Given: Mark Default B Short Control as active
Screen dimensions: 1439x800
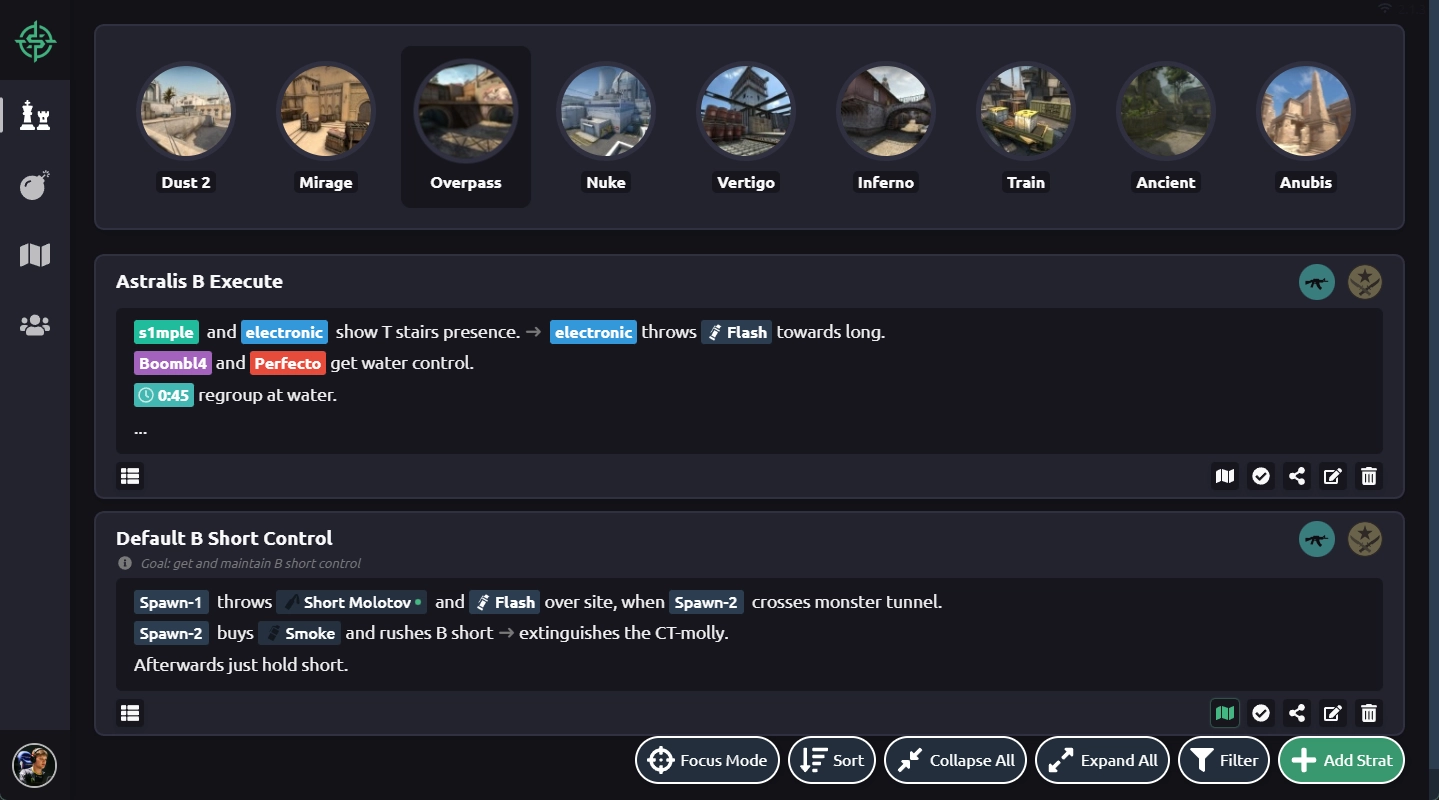Looking at the screenshot, I should 1260,713.
